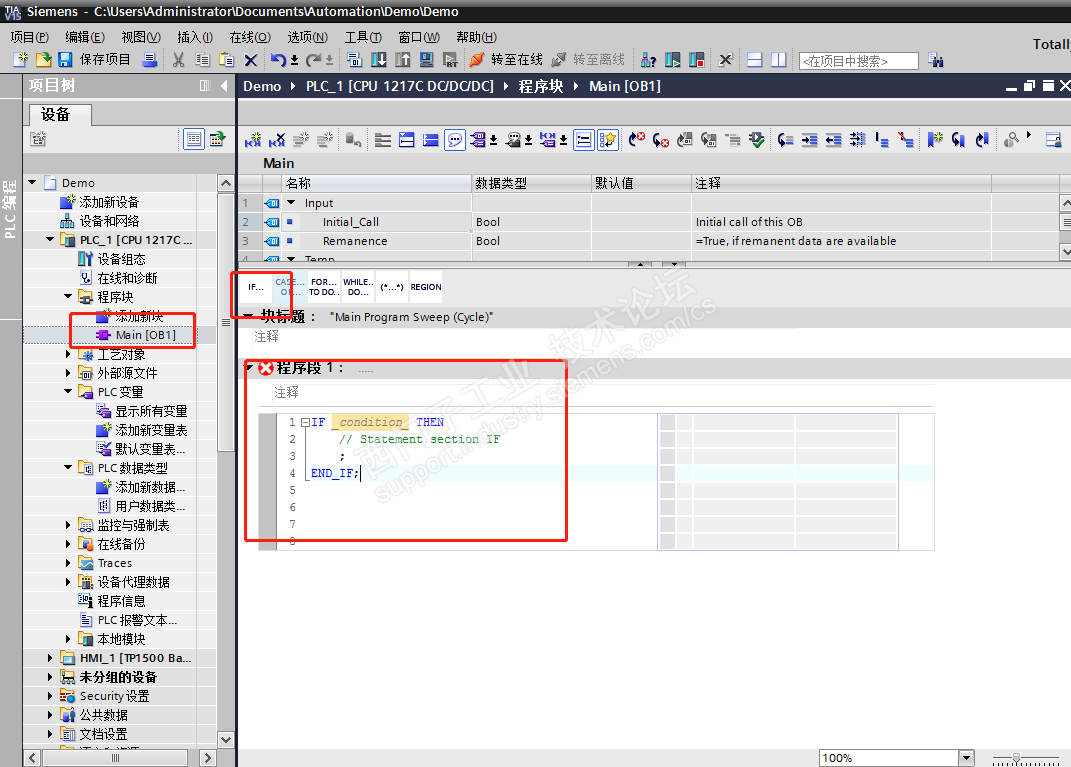The height and width of the screenshot is (767, 1071).
Task: Click the new project icon in main toolbar
Action: [20, 59]
